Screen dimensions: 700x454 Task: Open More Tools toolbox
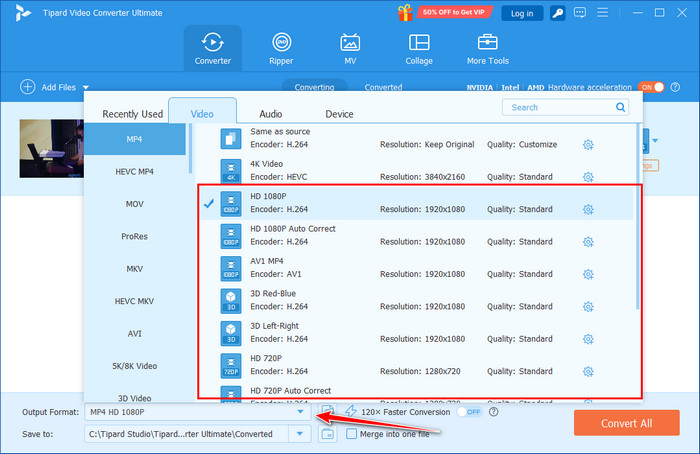click(488, 48)
